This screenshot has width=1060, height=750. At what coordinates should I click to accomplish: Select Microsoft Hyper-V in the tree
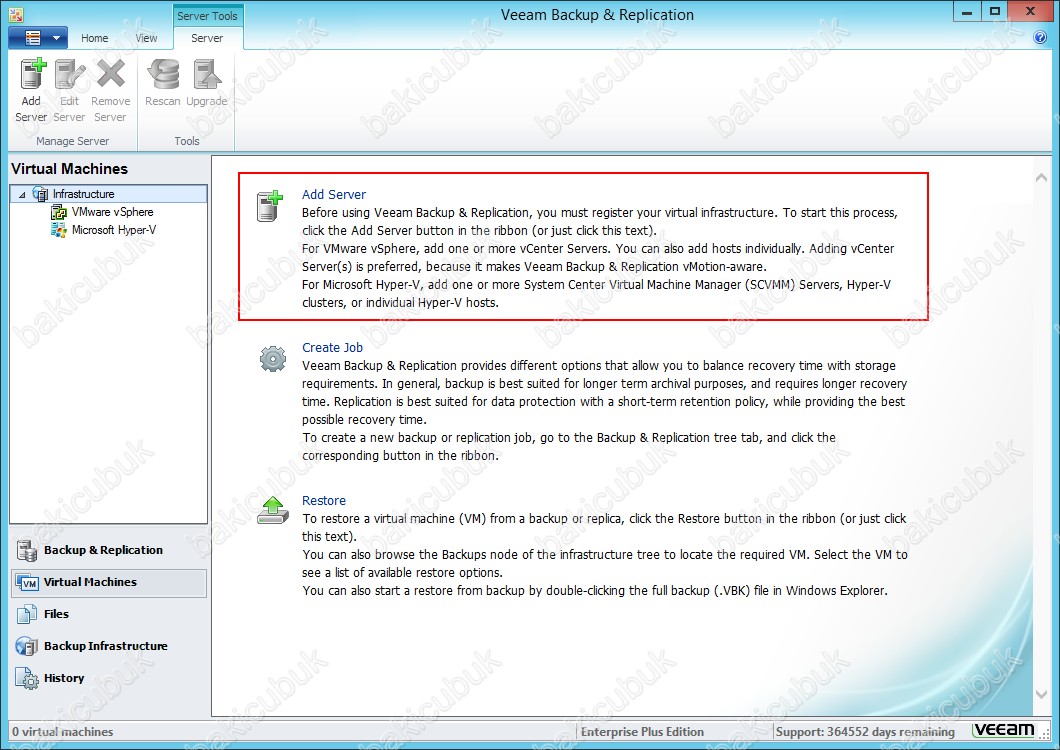tap(114, 230)
